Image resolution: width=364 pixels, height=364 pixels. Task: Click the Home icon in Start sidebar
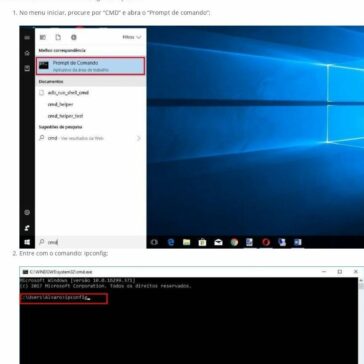point(27,53)
